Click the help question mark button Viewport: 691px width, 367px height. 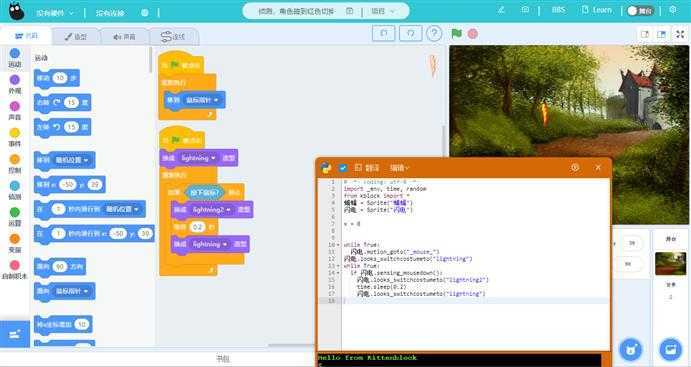[434, 34]
